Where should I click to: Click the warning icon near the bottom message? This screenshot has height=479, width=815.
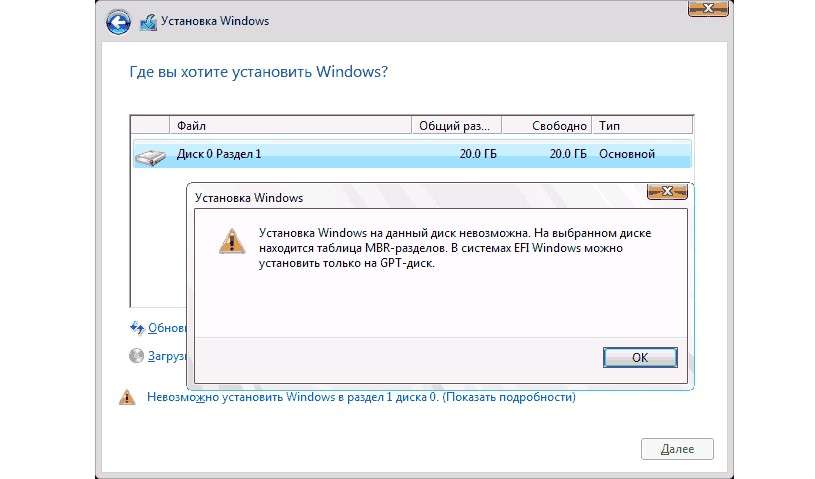(x=127, y=397)
